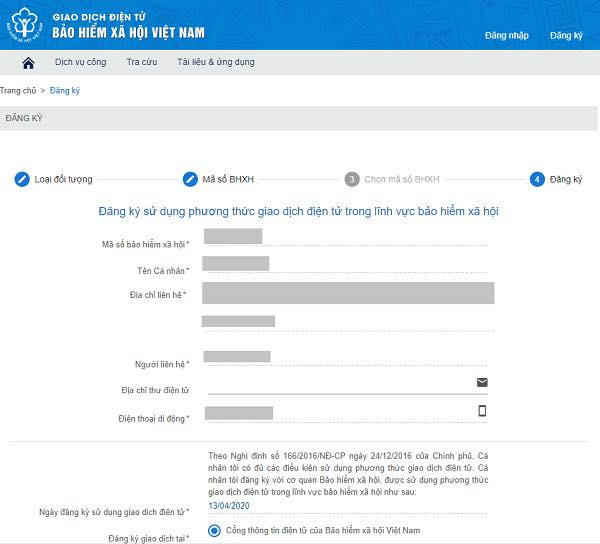Image resolution: width=600 pixels, height=544 pixels.
Task: Click step 4 circle Đăng ký
Action: pyautogui.click(x=537, y=179)
